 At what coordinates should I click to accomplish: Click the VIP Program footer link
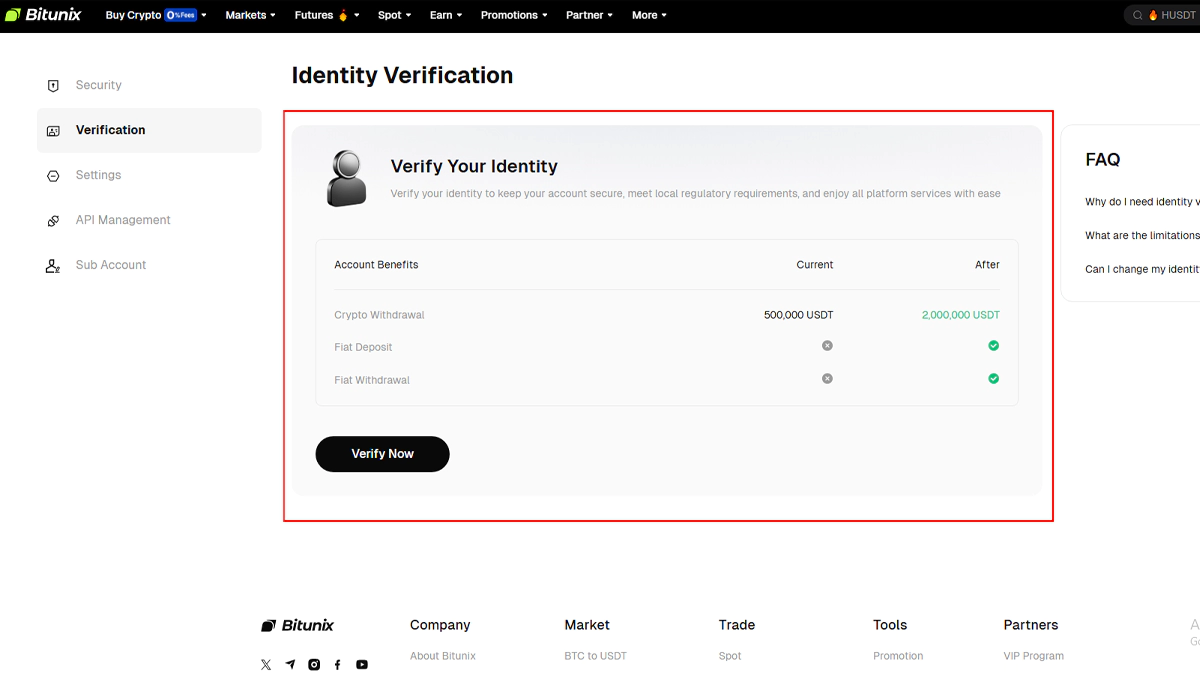[1033, 656]
